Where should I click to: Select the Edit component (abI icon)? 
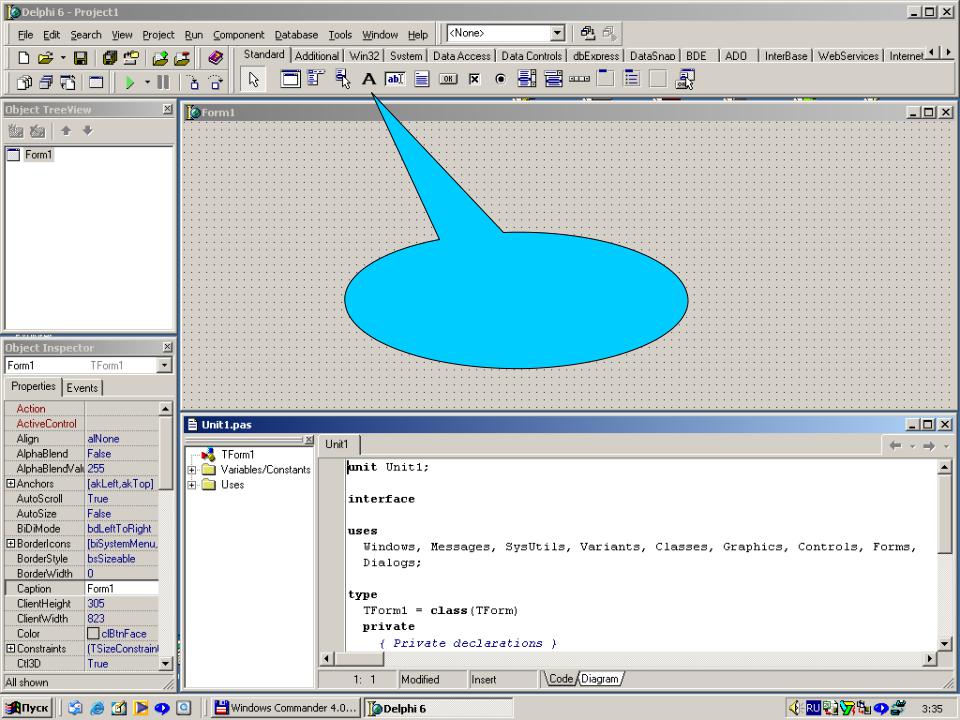tap(395, 79)
